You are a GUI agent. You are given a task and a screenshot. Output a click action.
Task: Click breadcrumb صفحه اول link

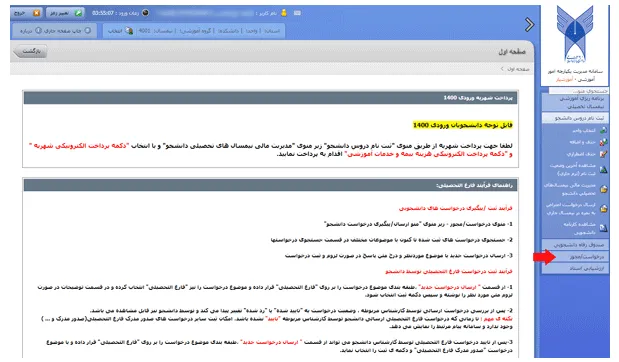point(518,69)
